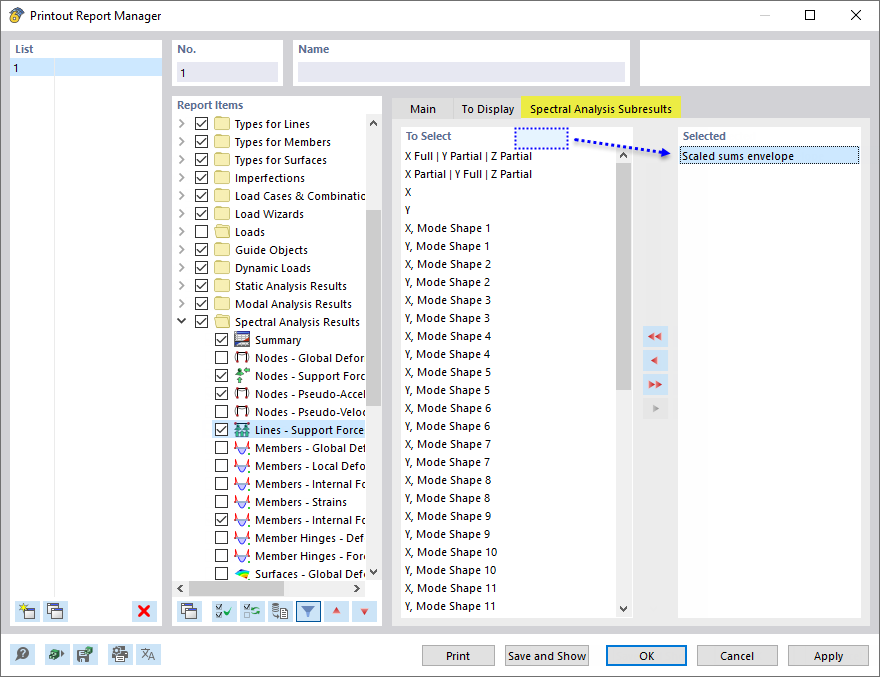Expand the Static Analysis Results folder
This screenshot has height=677, width=880.
181,285
